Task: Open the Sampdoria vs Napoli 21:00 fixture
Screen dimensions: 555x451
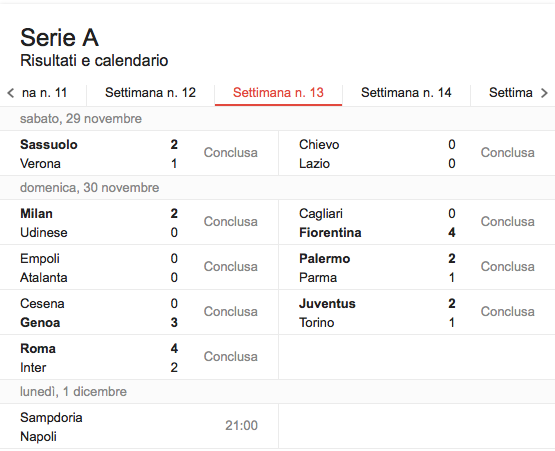Action: [139, 426]
